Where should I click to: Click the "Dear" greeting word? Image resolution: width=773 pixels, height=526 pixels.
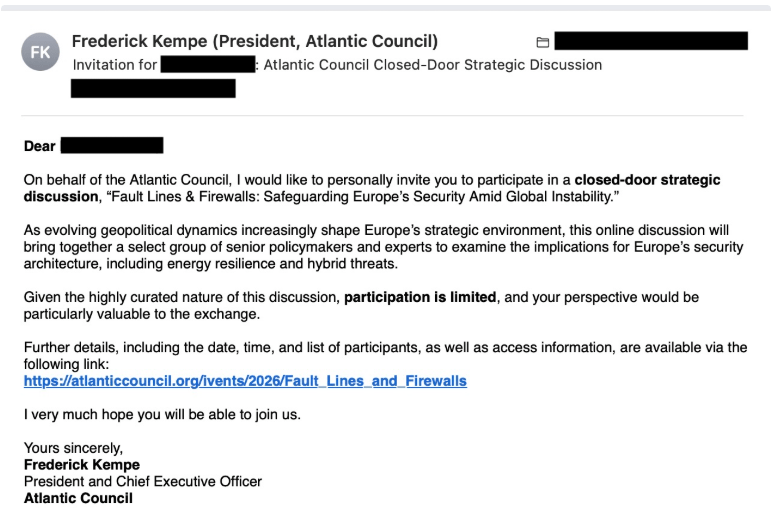(x=40, y=146)
